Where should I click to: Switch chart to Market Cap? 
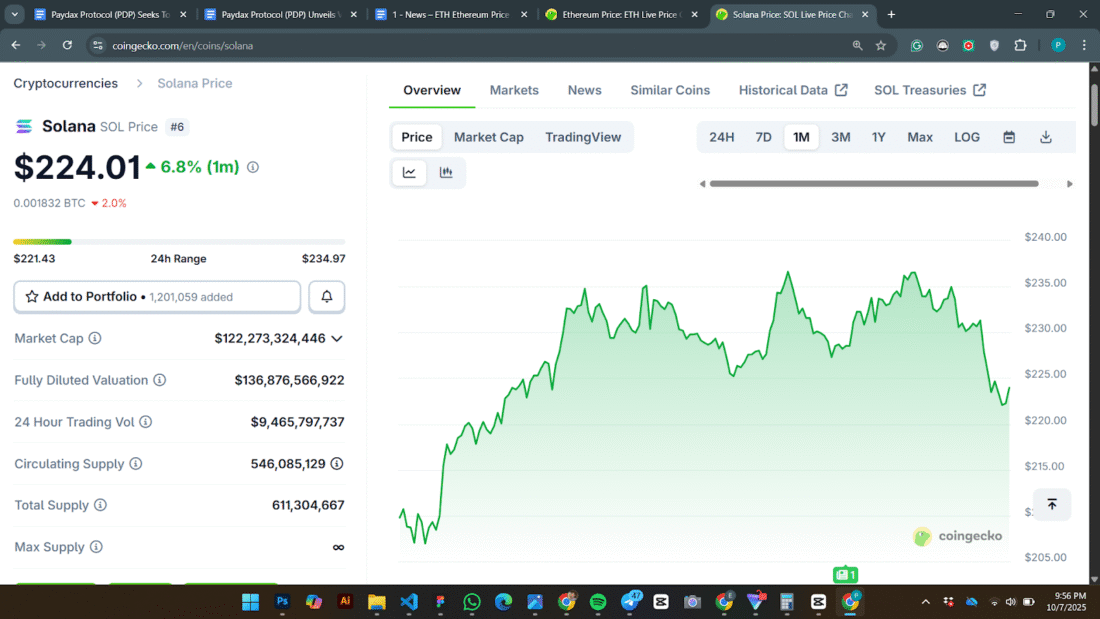488,137
